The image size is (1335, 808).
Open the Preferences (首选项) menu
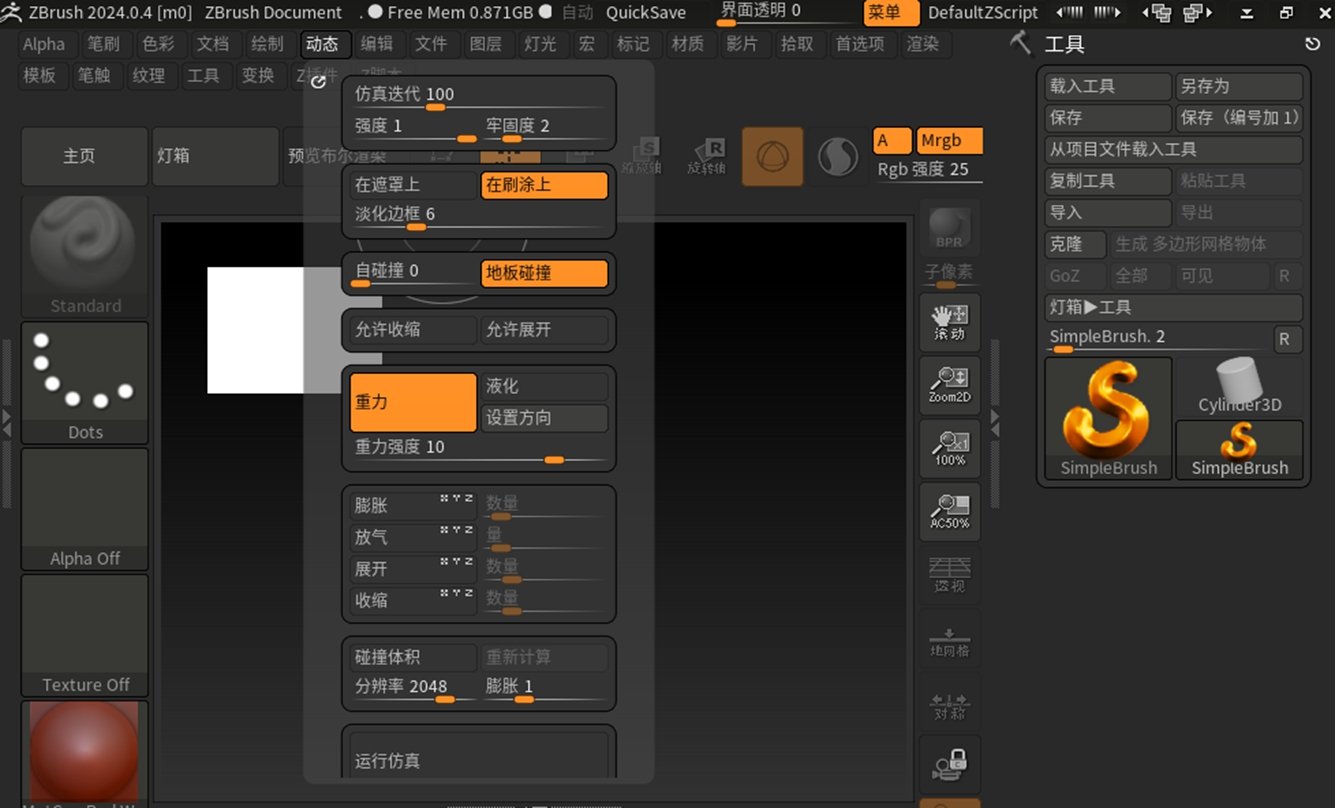click(860, 44)
